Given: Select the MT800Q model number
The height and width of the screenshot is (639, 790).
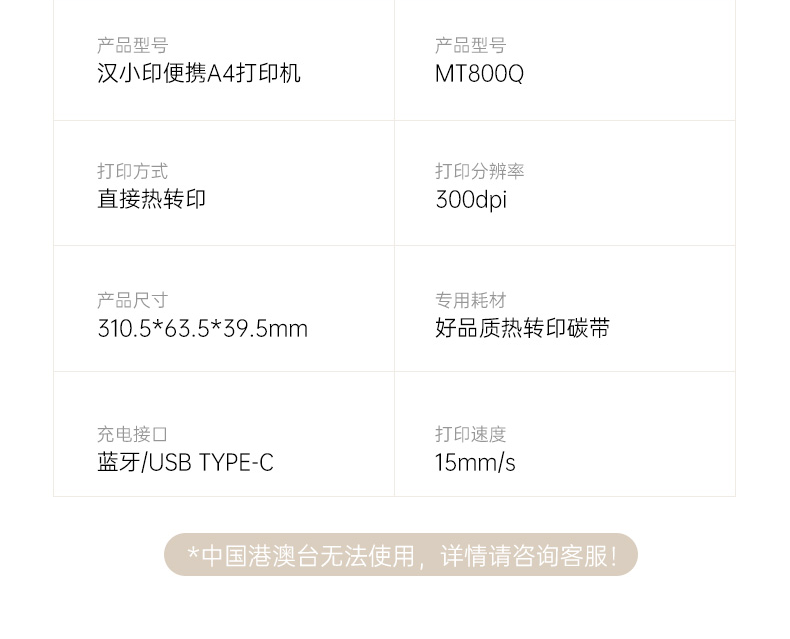Looking at the screenshot, I should (479, 74).
